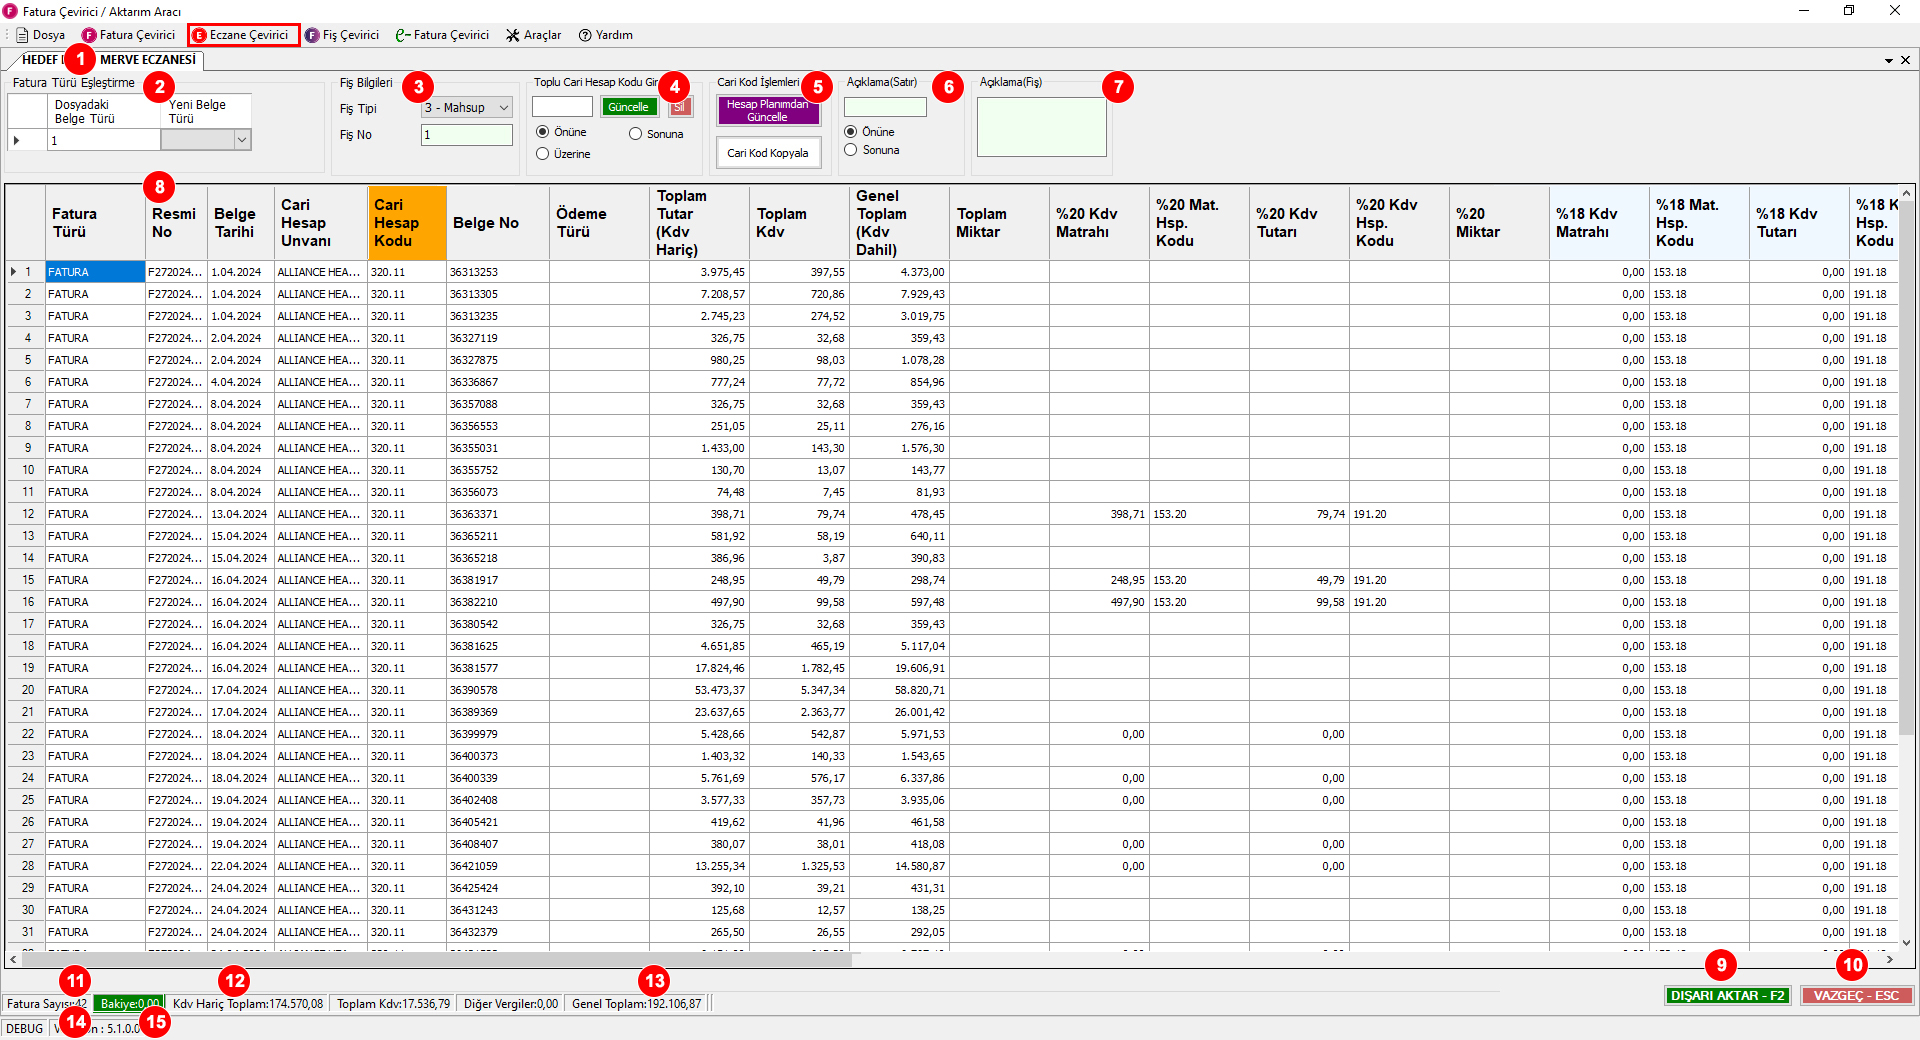Select the MERVE ECZANESİ tab

pyautogui.click(x=148, y=60)
